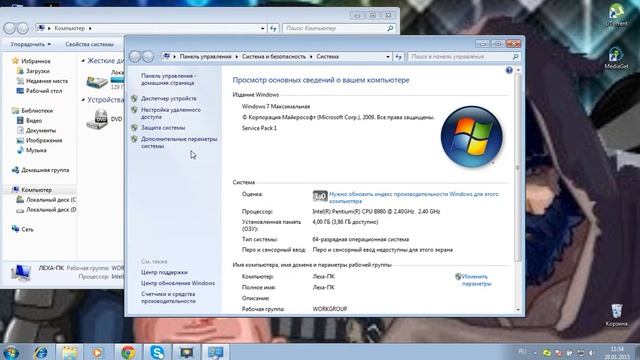Go back in the System window
640x360 pixels.
coord(135,57)
